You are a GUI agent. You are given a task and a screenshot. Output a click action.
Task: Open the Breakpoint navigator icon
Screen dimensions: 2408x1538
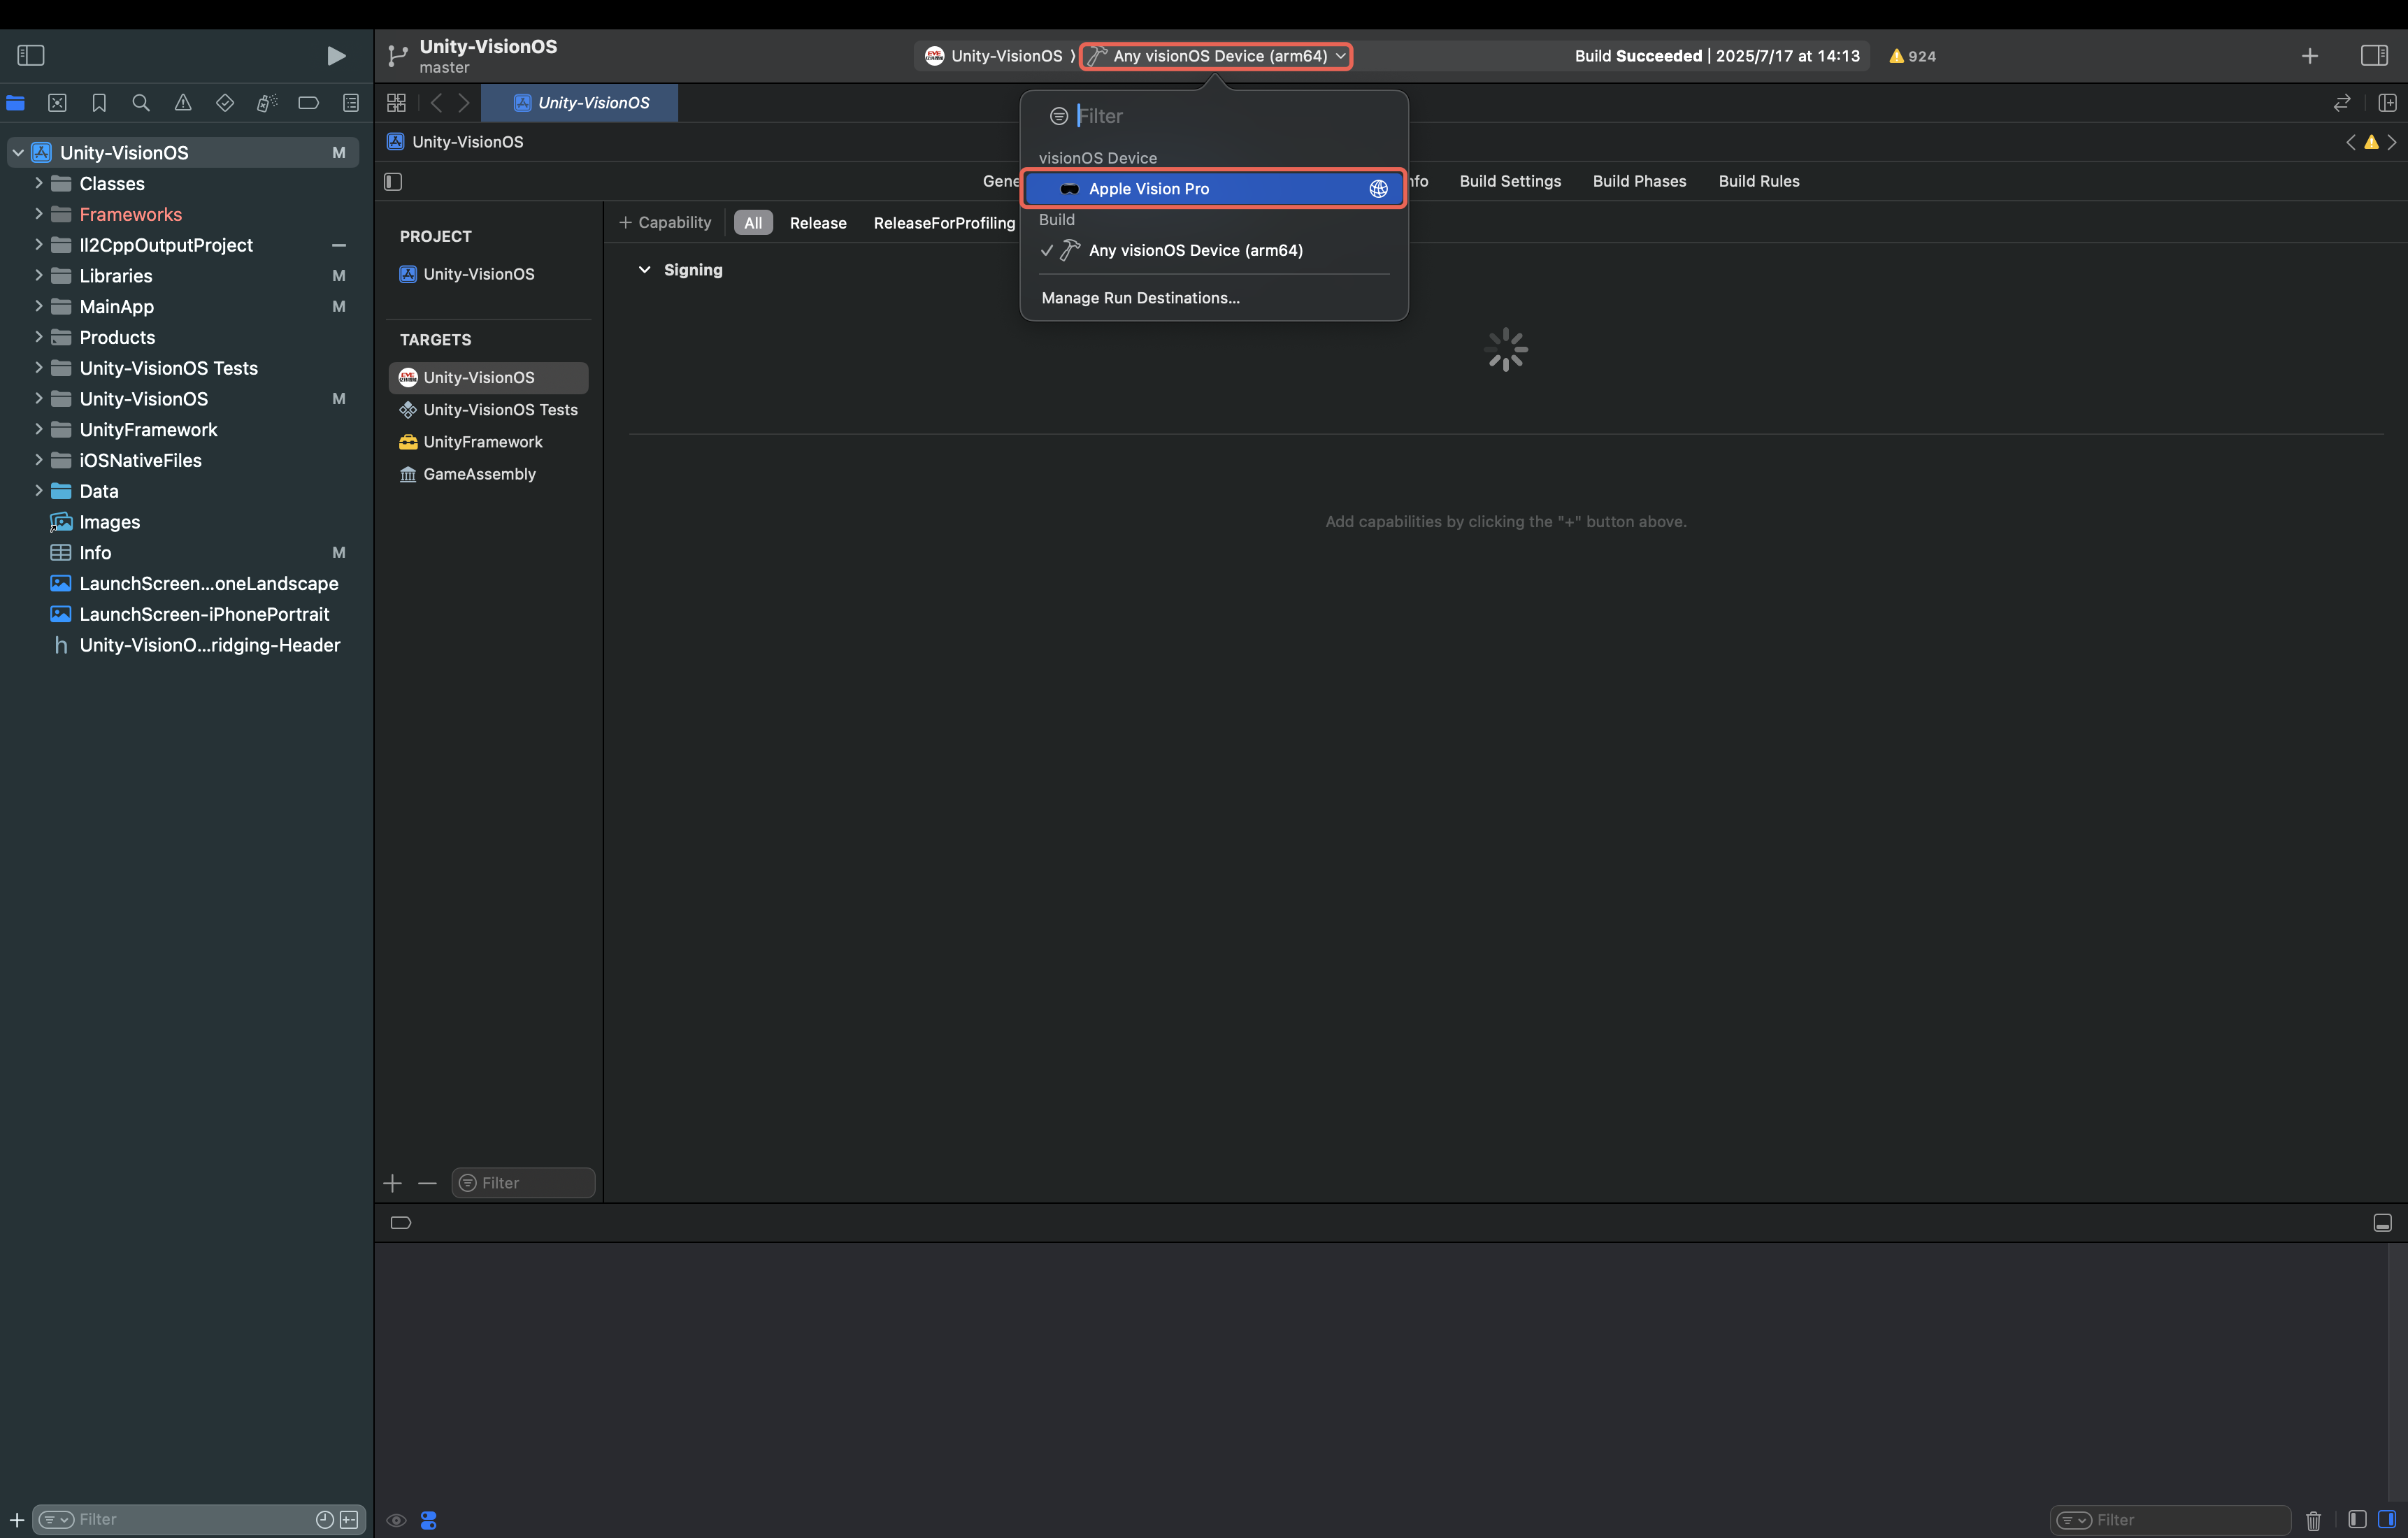308,102
